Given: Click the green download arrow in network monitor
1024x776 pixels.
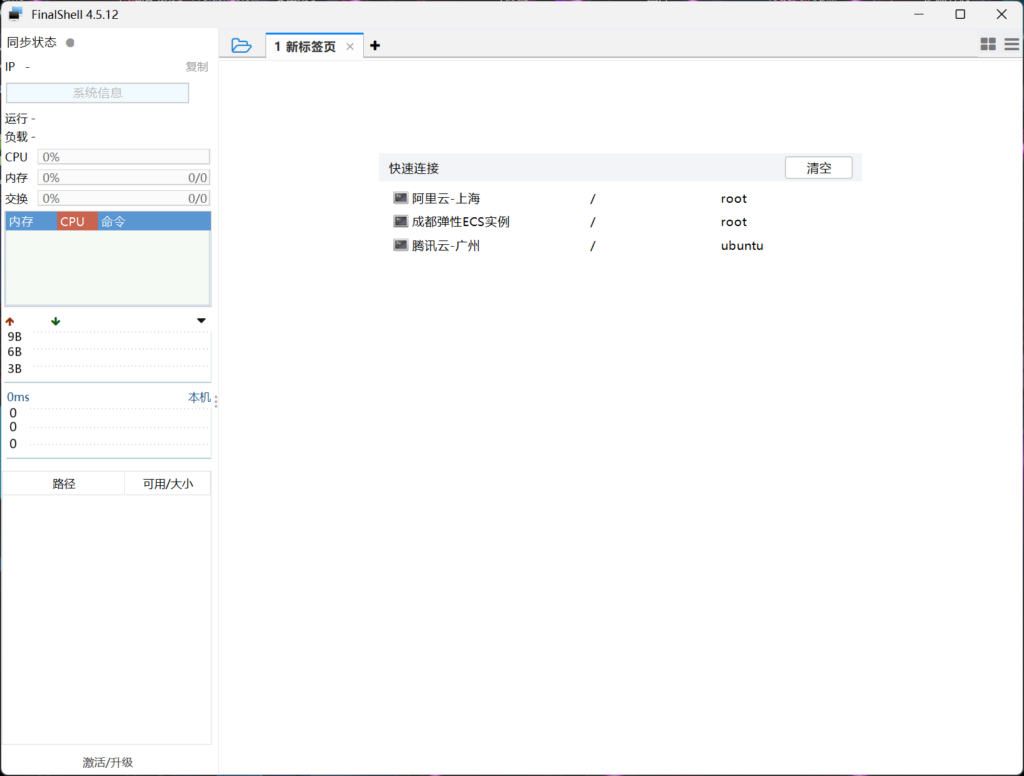Looking at the screenshot, I should (x=55, y=321).
